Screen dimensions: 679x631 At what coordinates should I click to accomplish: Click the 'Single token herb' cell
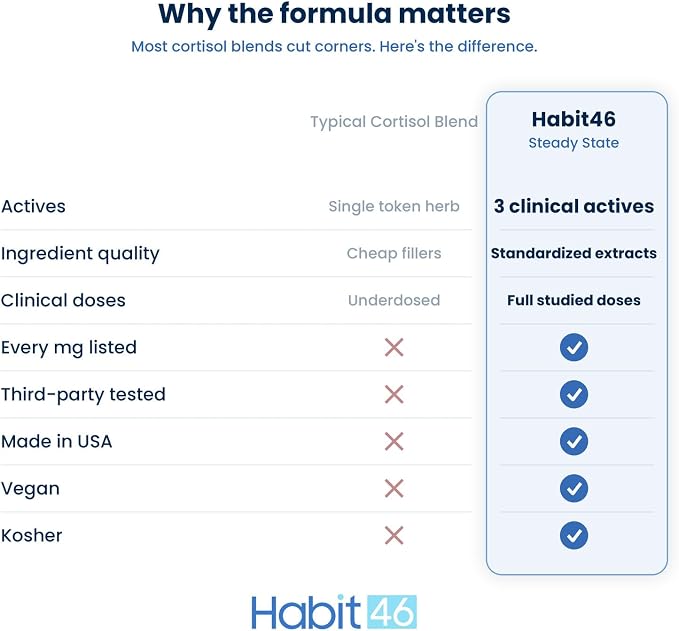pos(394,206)
